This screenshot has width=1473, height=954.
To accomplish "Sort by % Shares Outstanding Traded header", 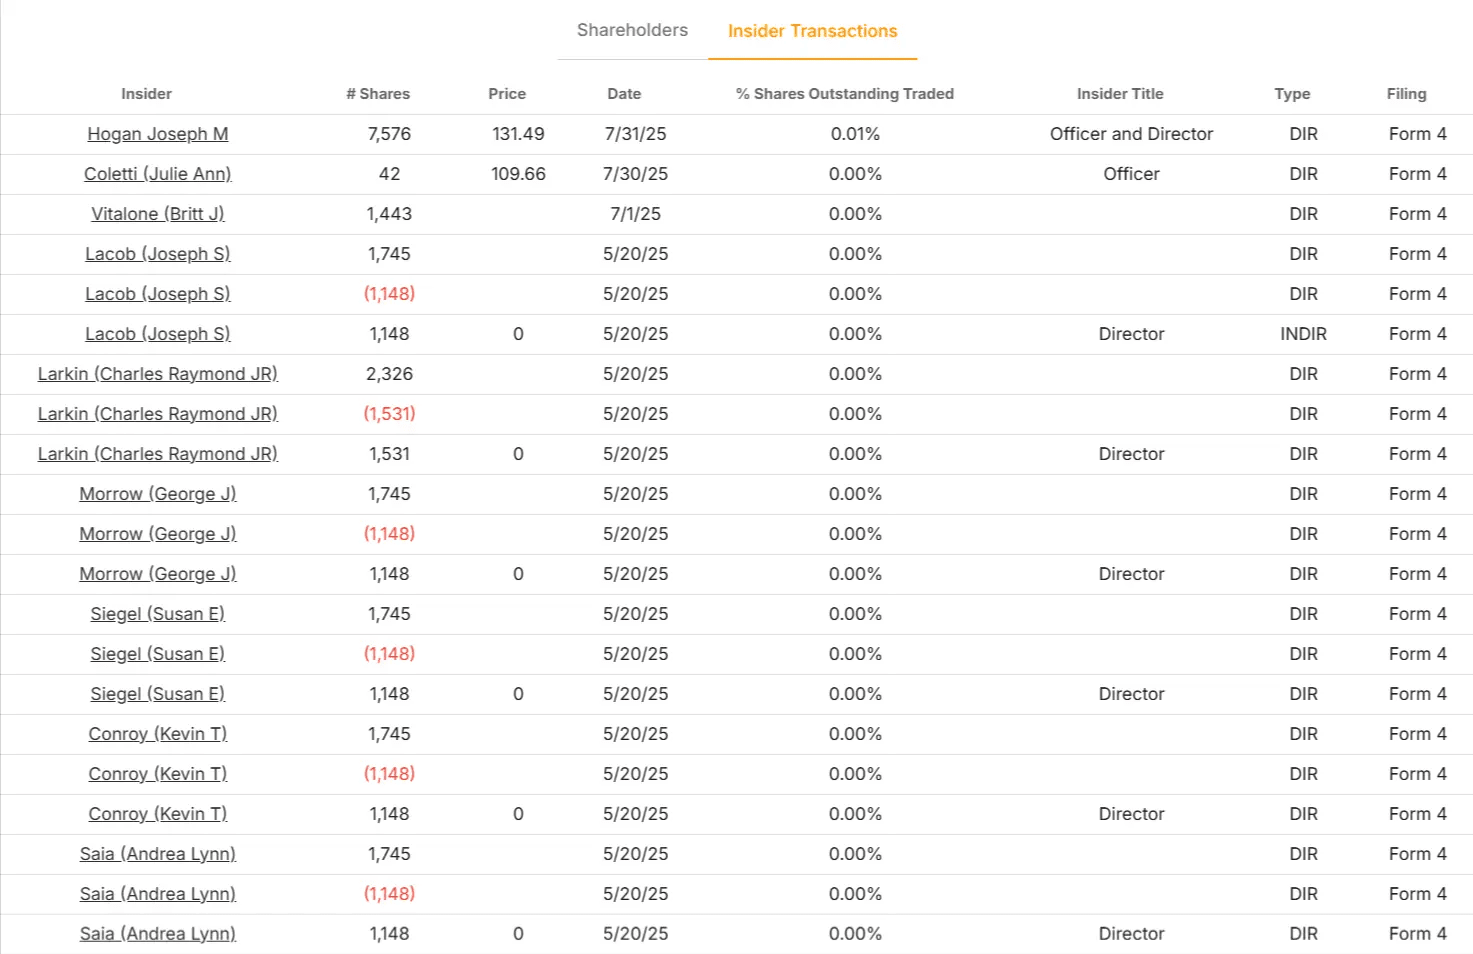I will 845,94.
